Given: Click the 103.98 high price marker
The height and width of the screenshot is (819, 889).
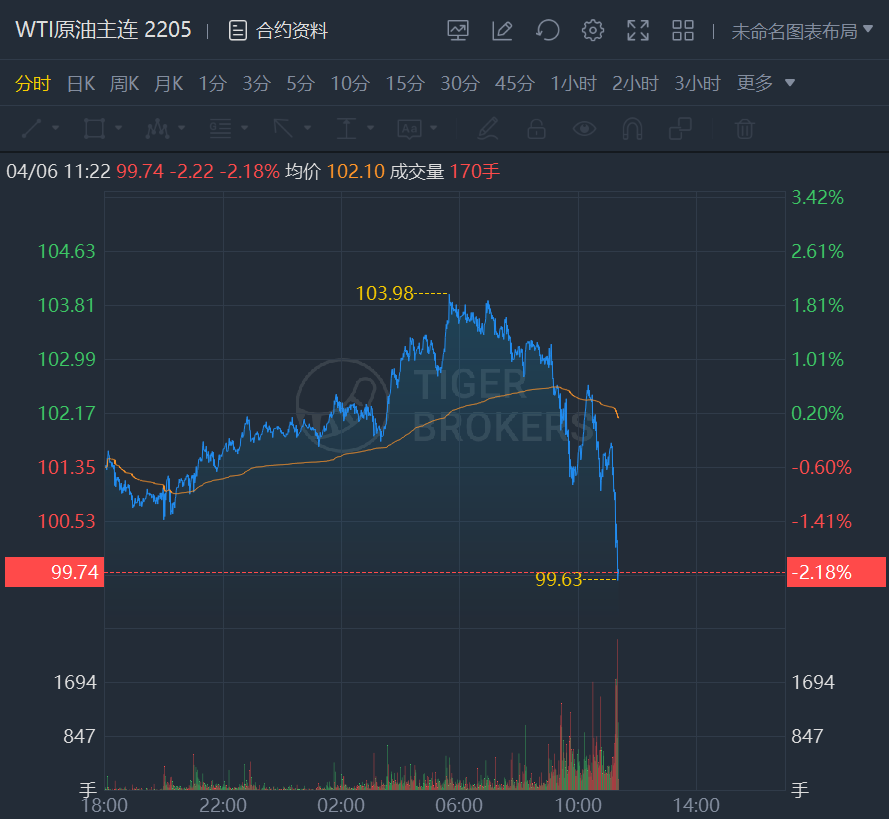Looking at the screenshot, I should point(384,293).
